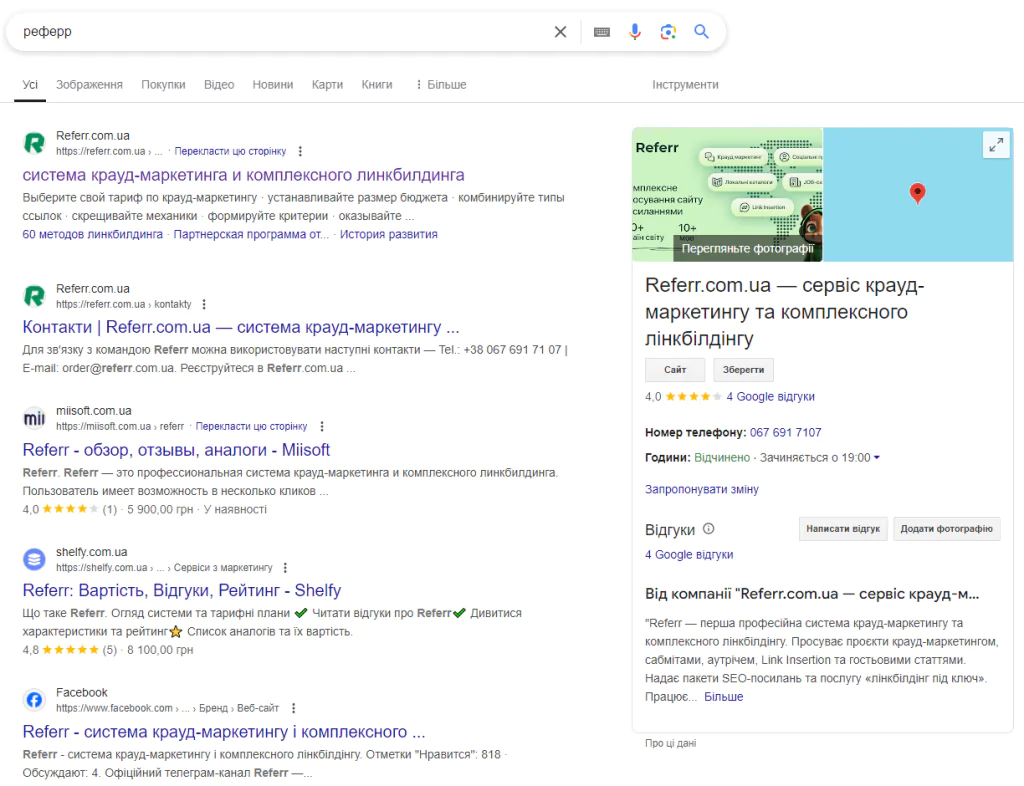Click the 'https://referr.com.ua › kontakty' URL text

coord(123,304)
